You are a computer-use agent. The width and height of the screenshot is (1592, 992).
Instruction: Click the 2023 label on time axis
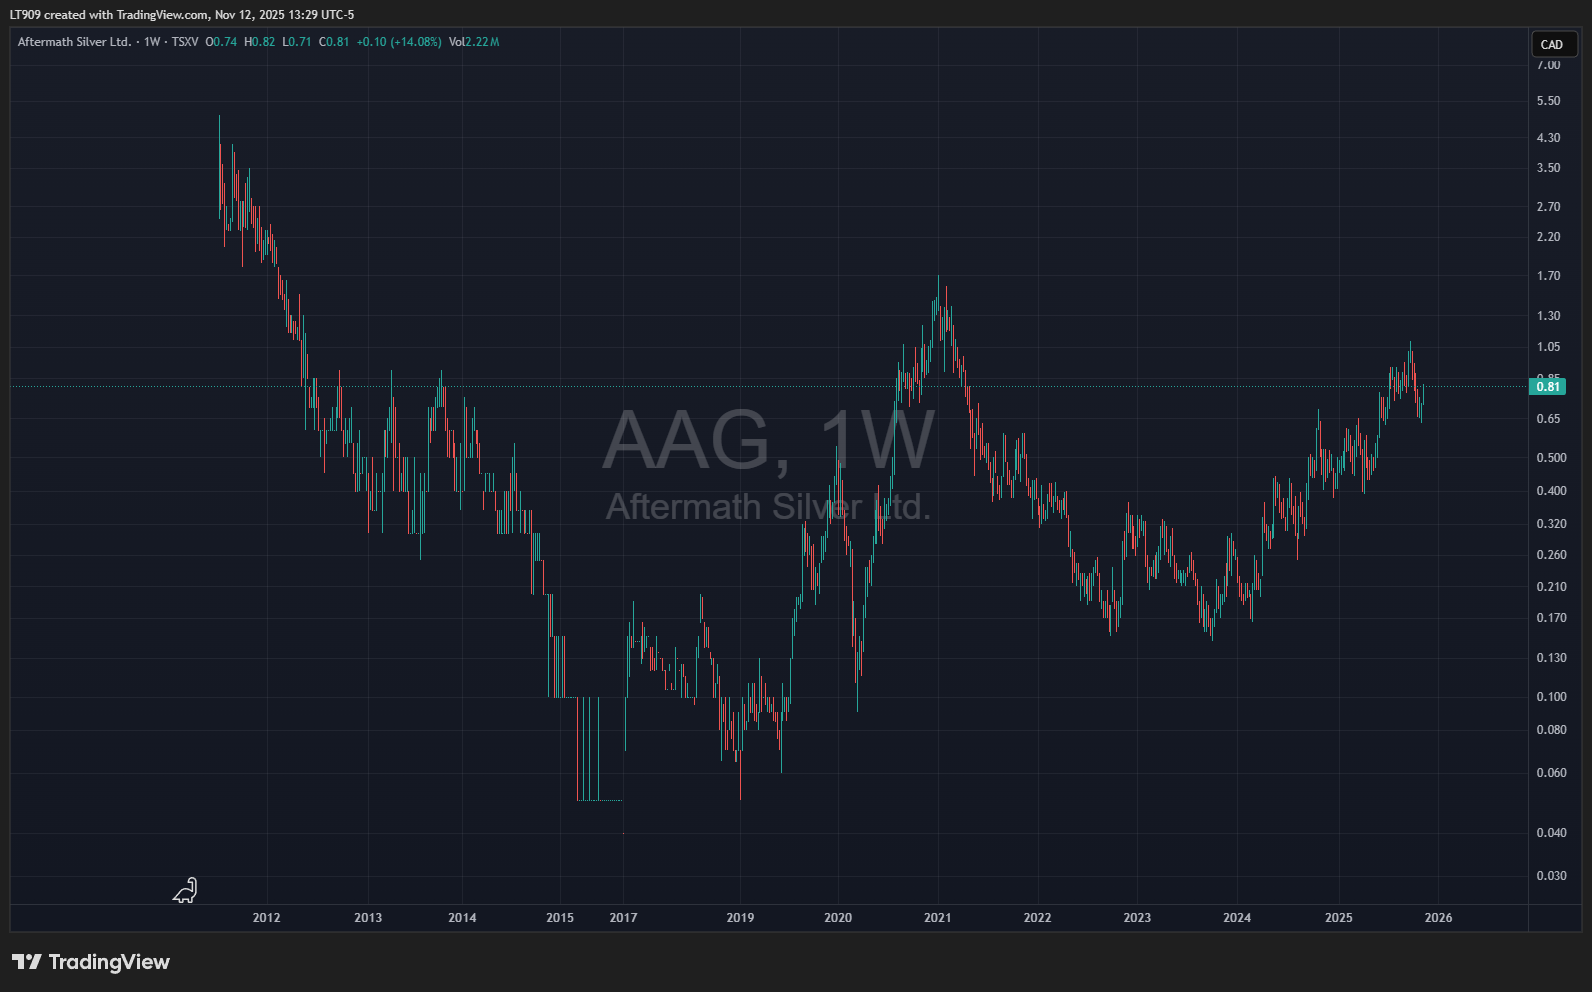(x=1137, y=918)
